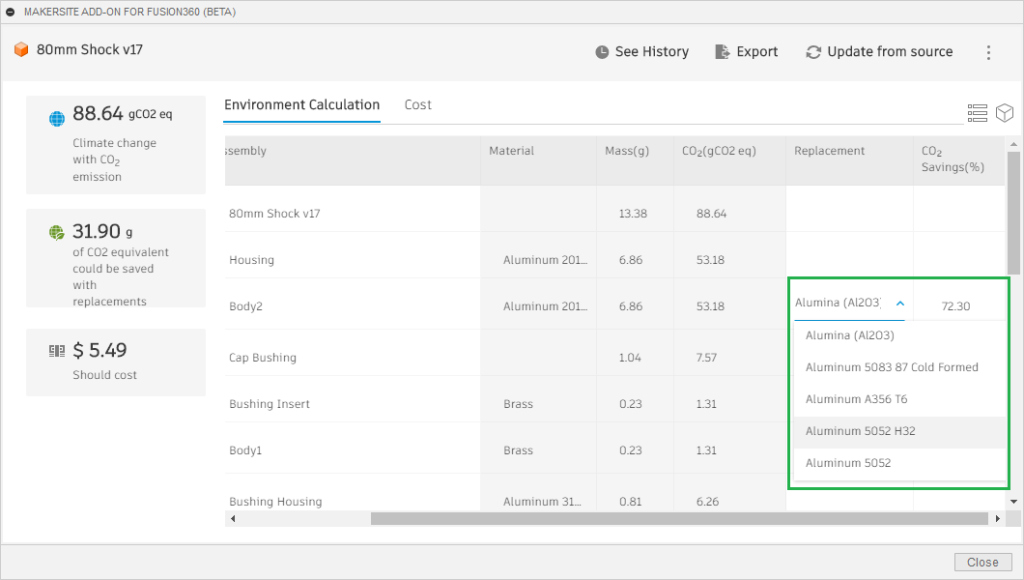This screenshot has width=1024, height=580.
Task: Click the Export file icon
Action: 722,52
